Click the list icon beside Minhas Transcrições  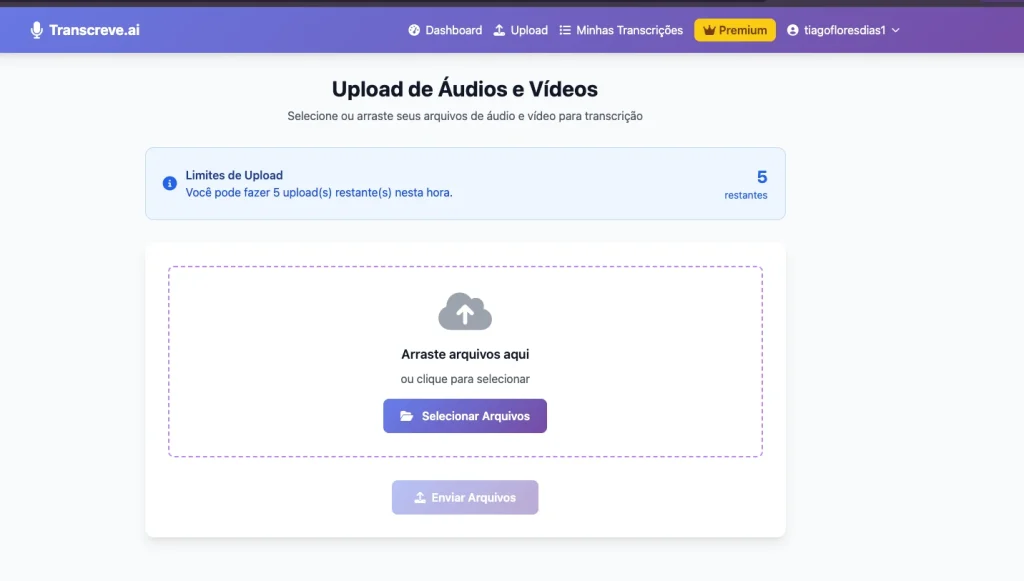pos(564,30)
